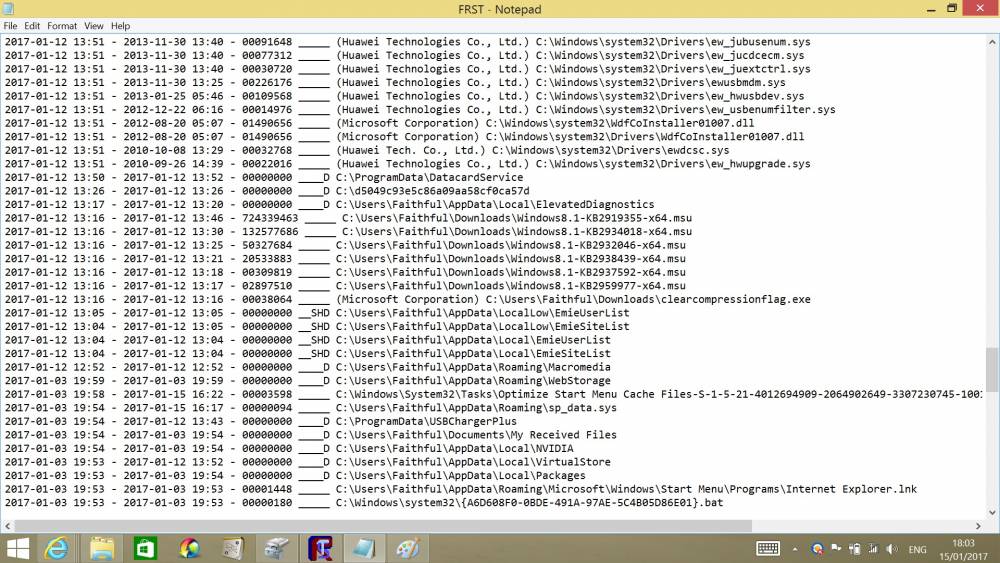Screen dimensions: 1000x563
Task: Close the FRST Notepad window
Action: [x=980, y=8]
